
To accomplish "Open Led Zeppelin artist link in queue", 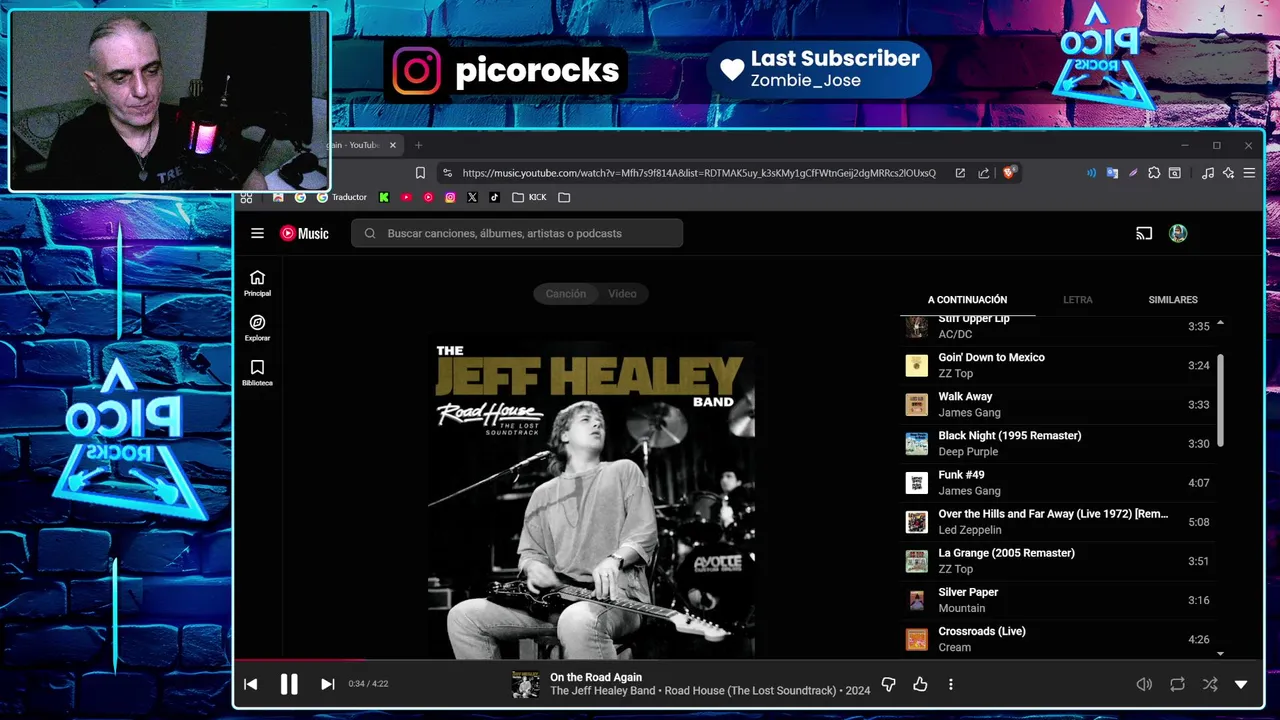I will pyautogui.click(x=969, y=529).
